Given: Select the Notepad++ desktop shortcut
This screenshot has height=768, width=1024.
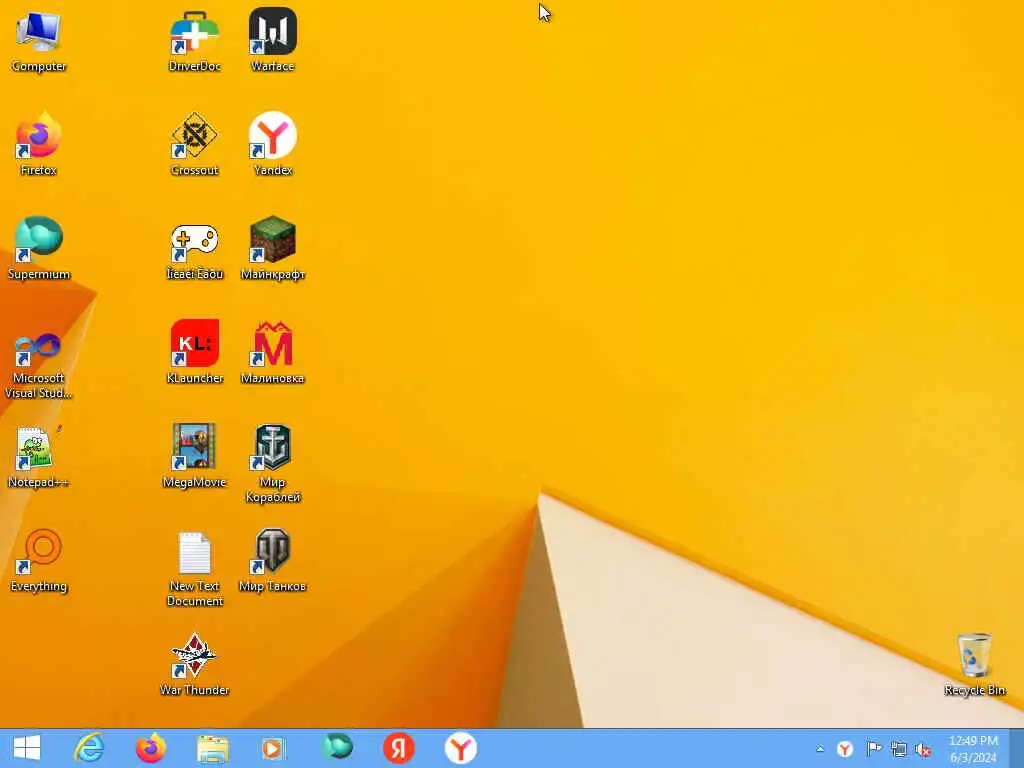Looking at the screenshot, I should pos(39,456).
